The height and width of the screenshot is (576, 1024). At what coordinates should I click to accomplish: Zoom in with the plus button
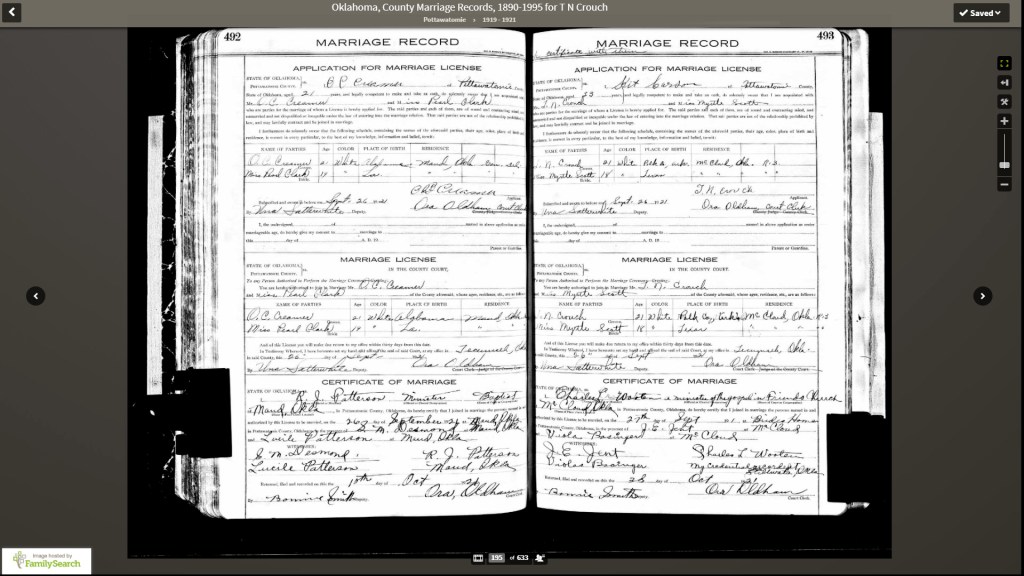click(x=1004, y=121)
